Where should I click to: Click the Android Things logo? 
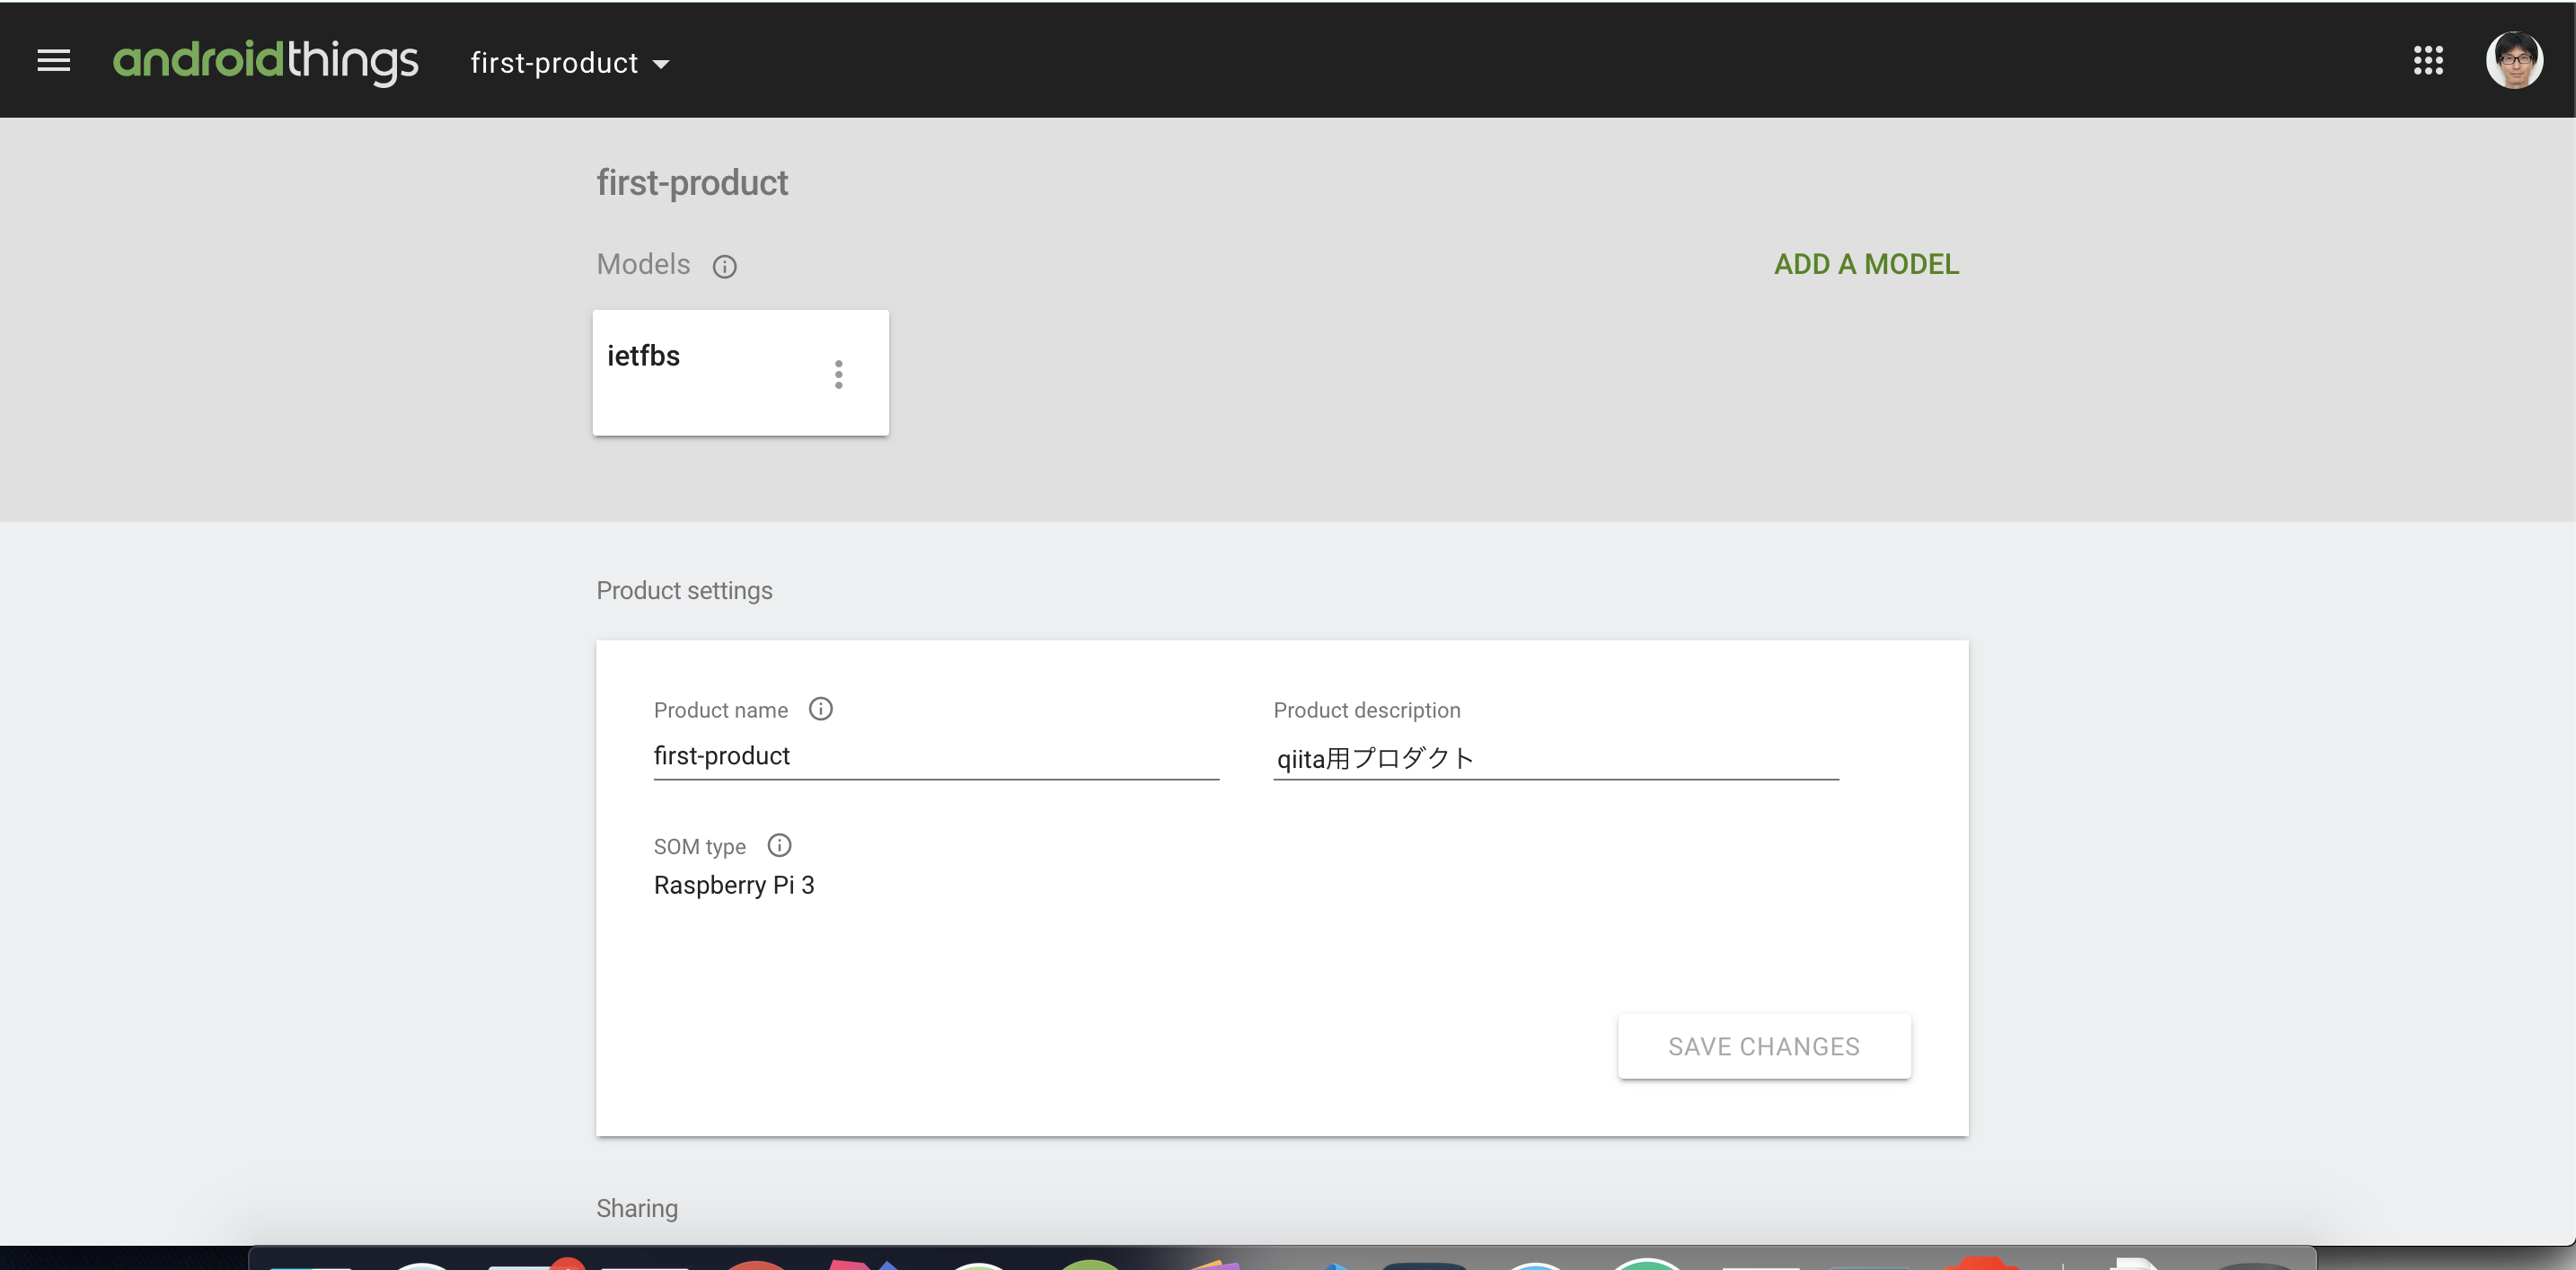(x=265, y=61)
